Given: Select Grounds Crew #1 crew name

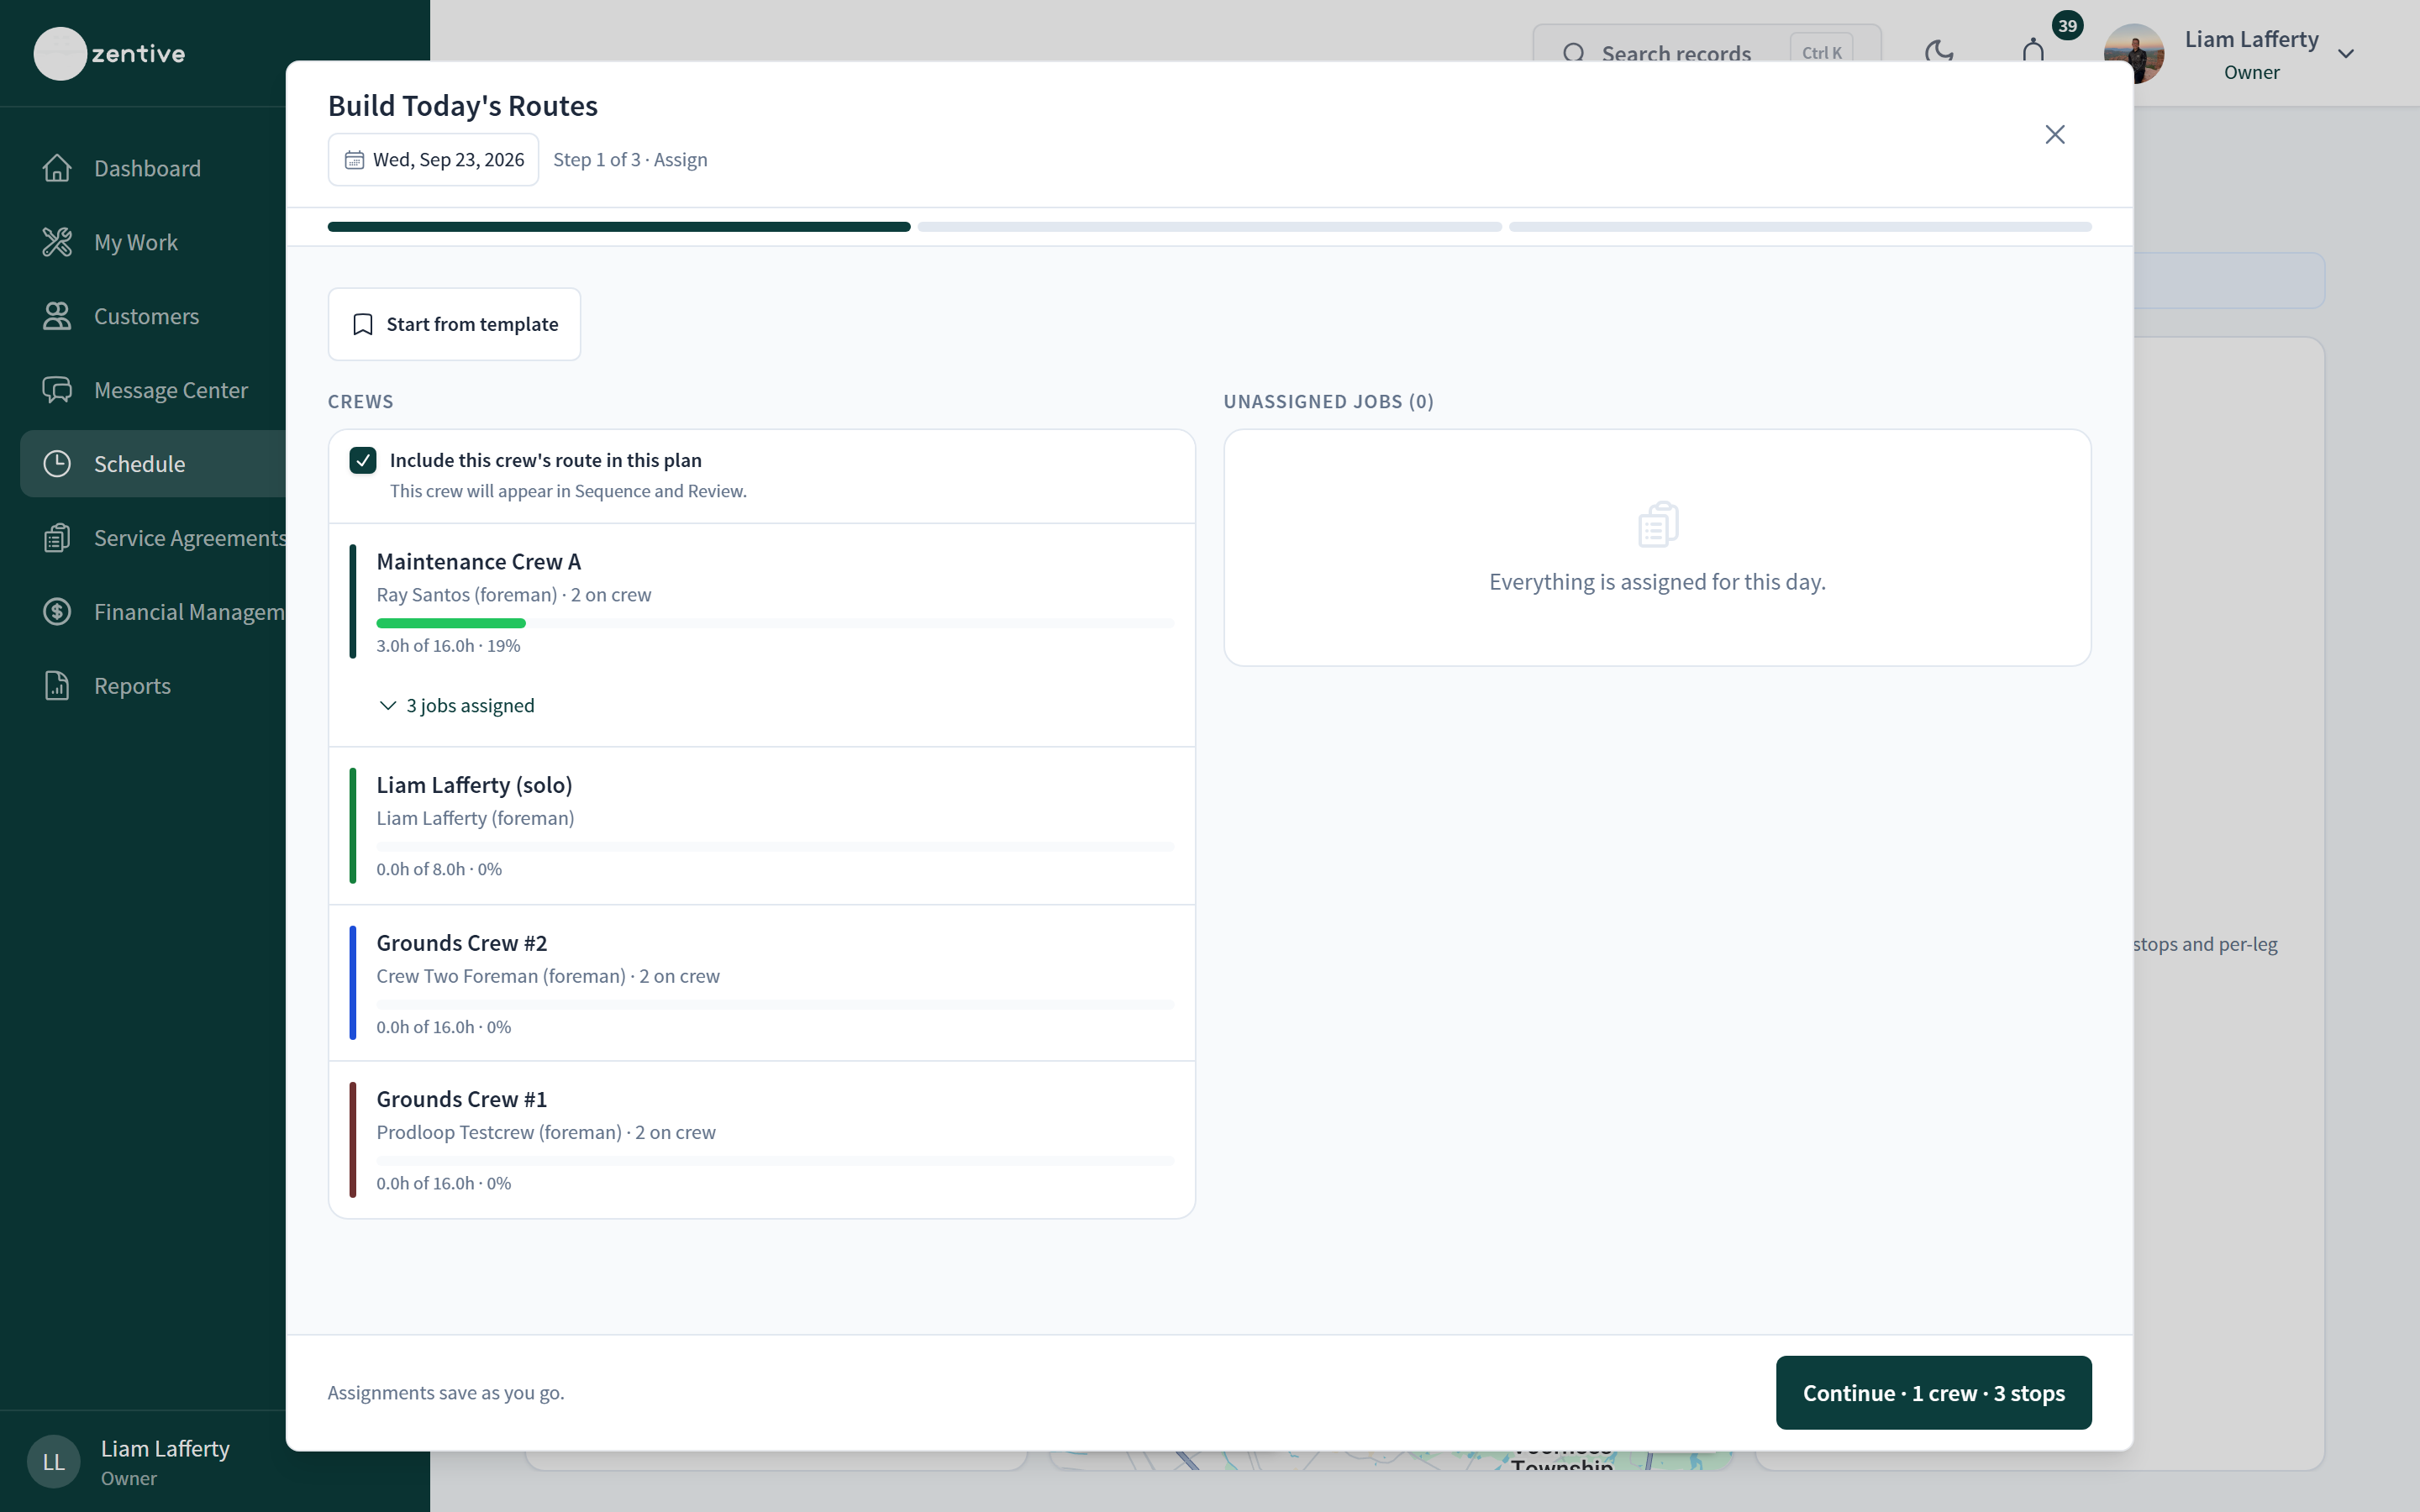Looking at the screenshot, I should pyautogui.click(x=461, y=1099).
